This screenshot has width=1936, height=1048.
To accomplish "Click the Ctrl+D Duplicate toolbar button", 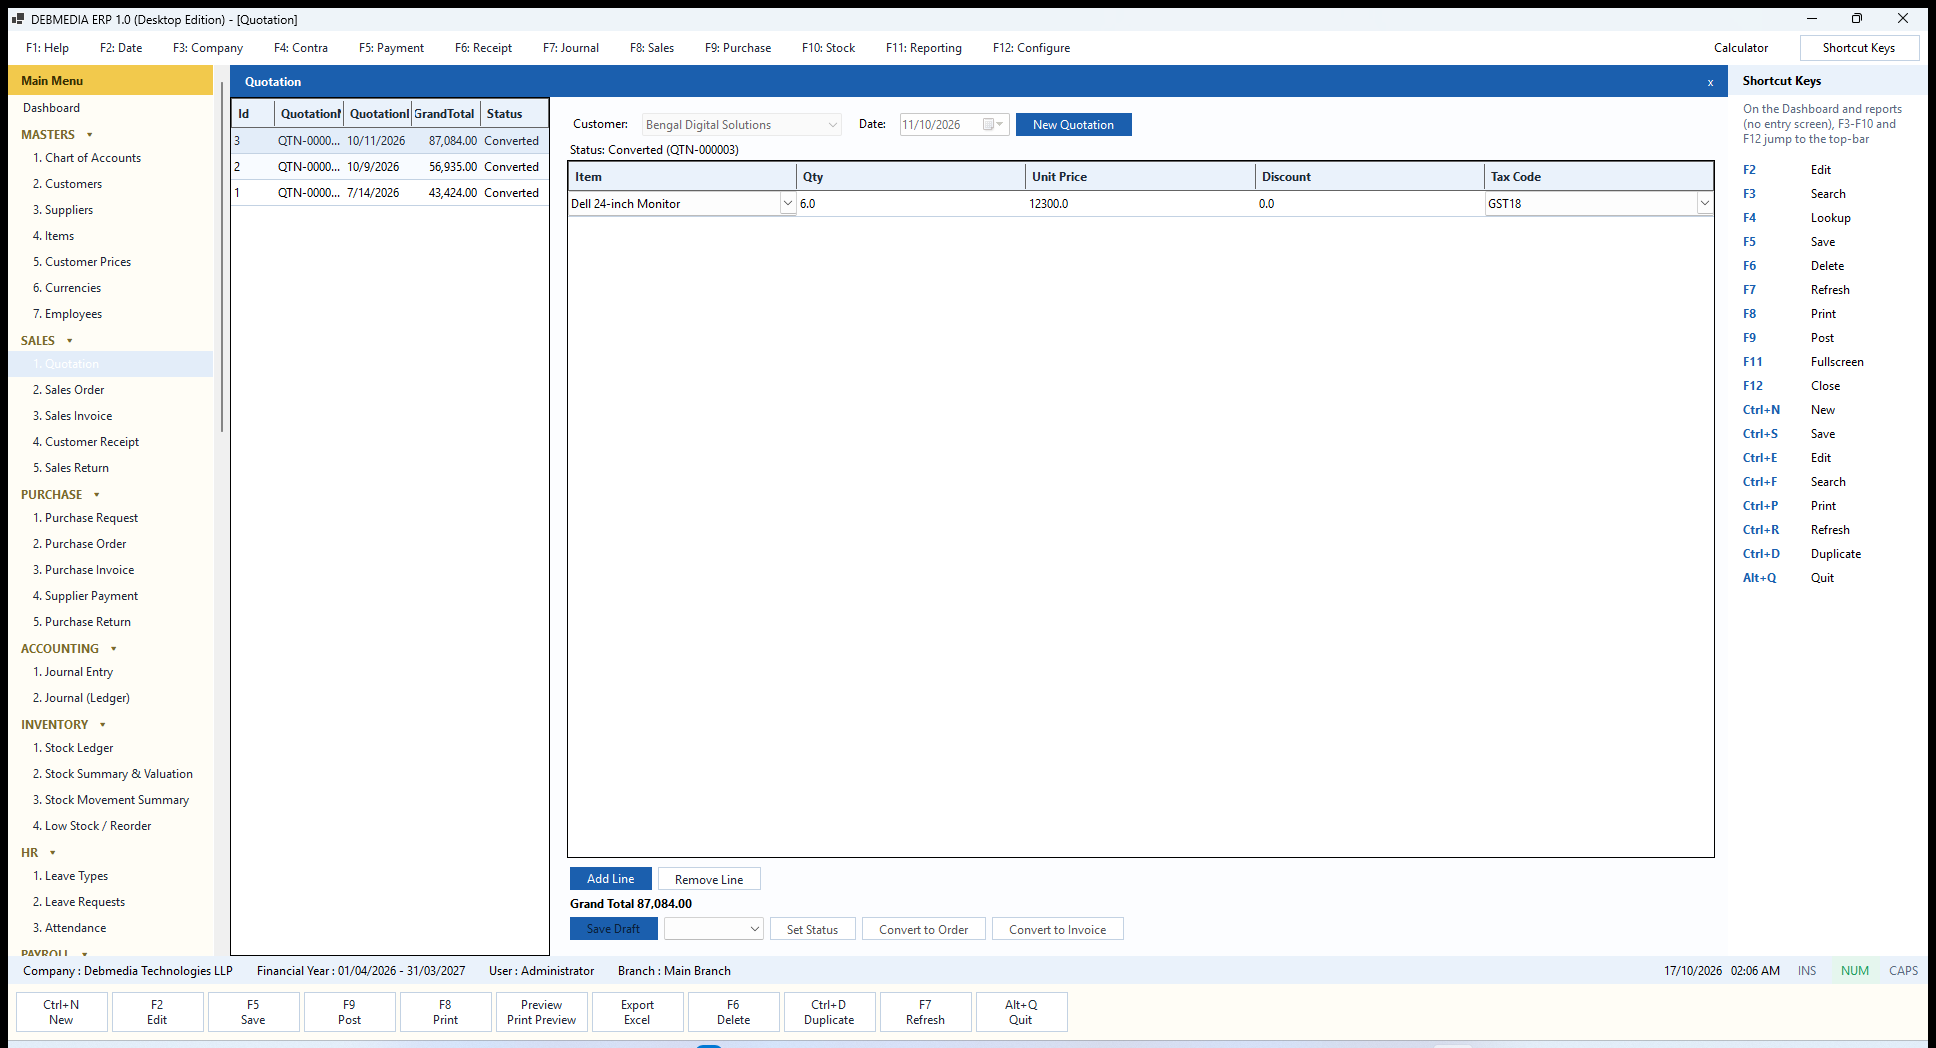I will point(829,1012).
